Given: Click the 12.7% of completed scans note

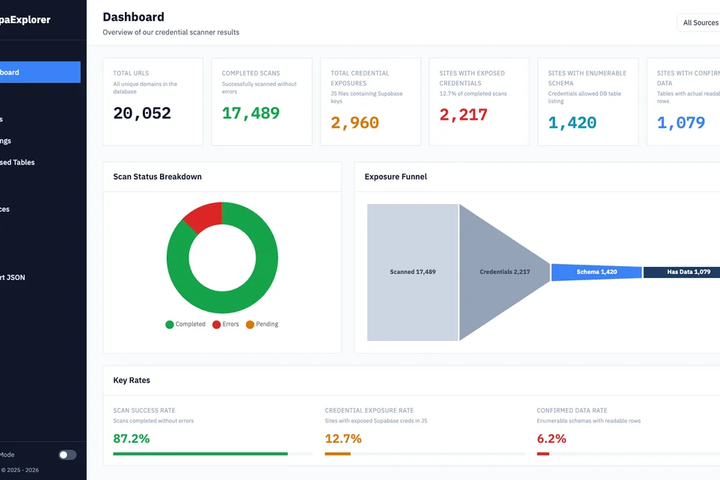Looking at the screenshot, I should (x=473, y=94).
